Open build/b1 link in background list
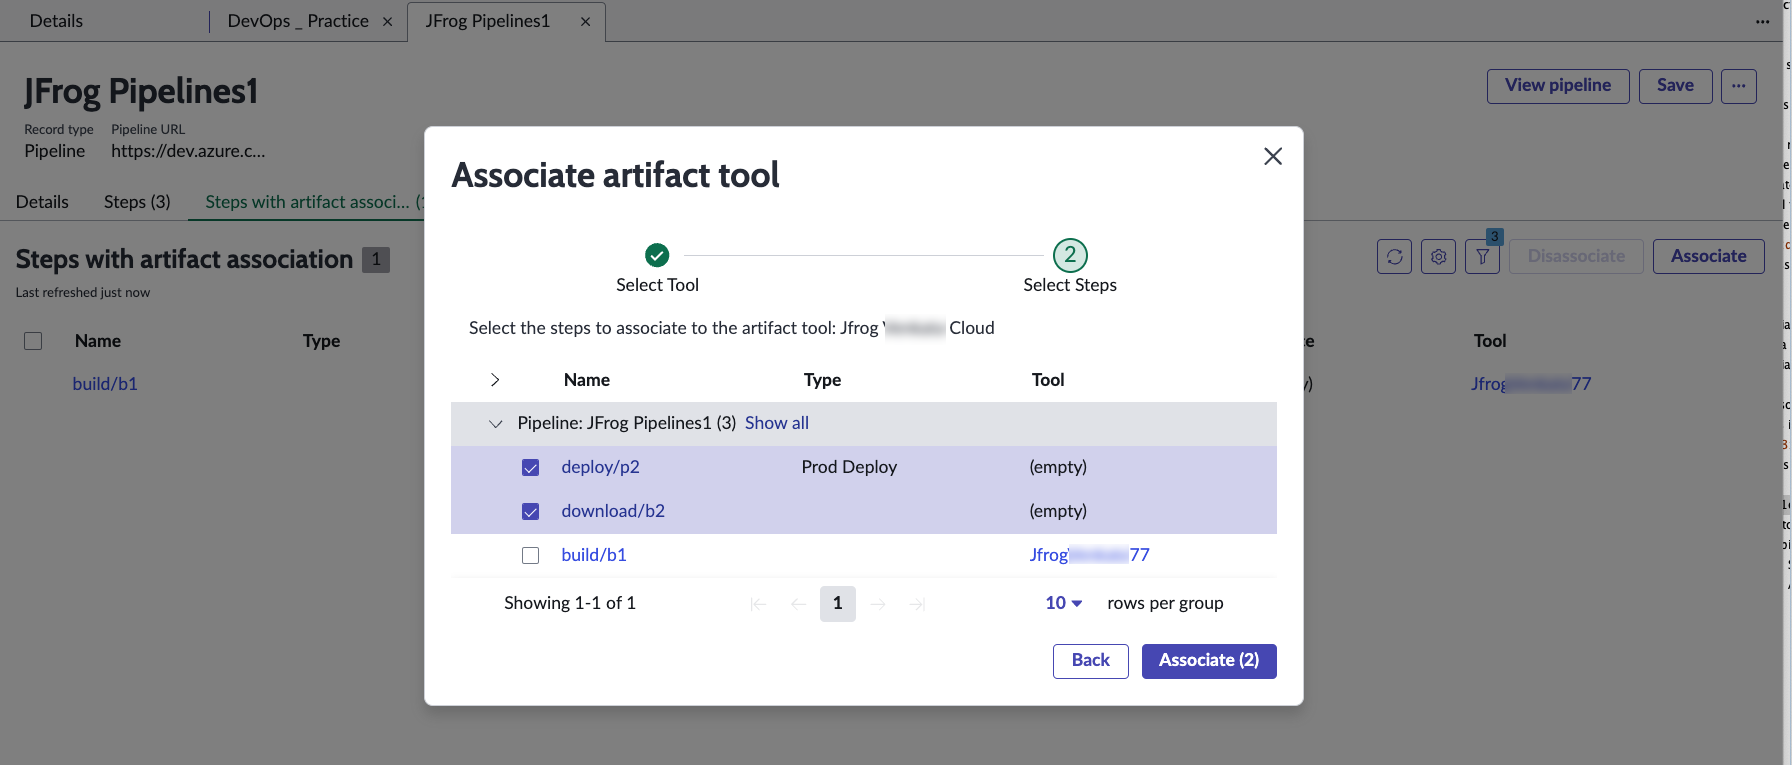Image resolution: width=1792 pixels, height=765 pixels. (105, 384)
